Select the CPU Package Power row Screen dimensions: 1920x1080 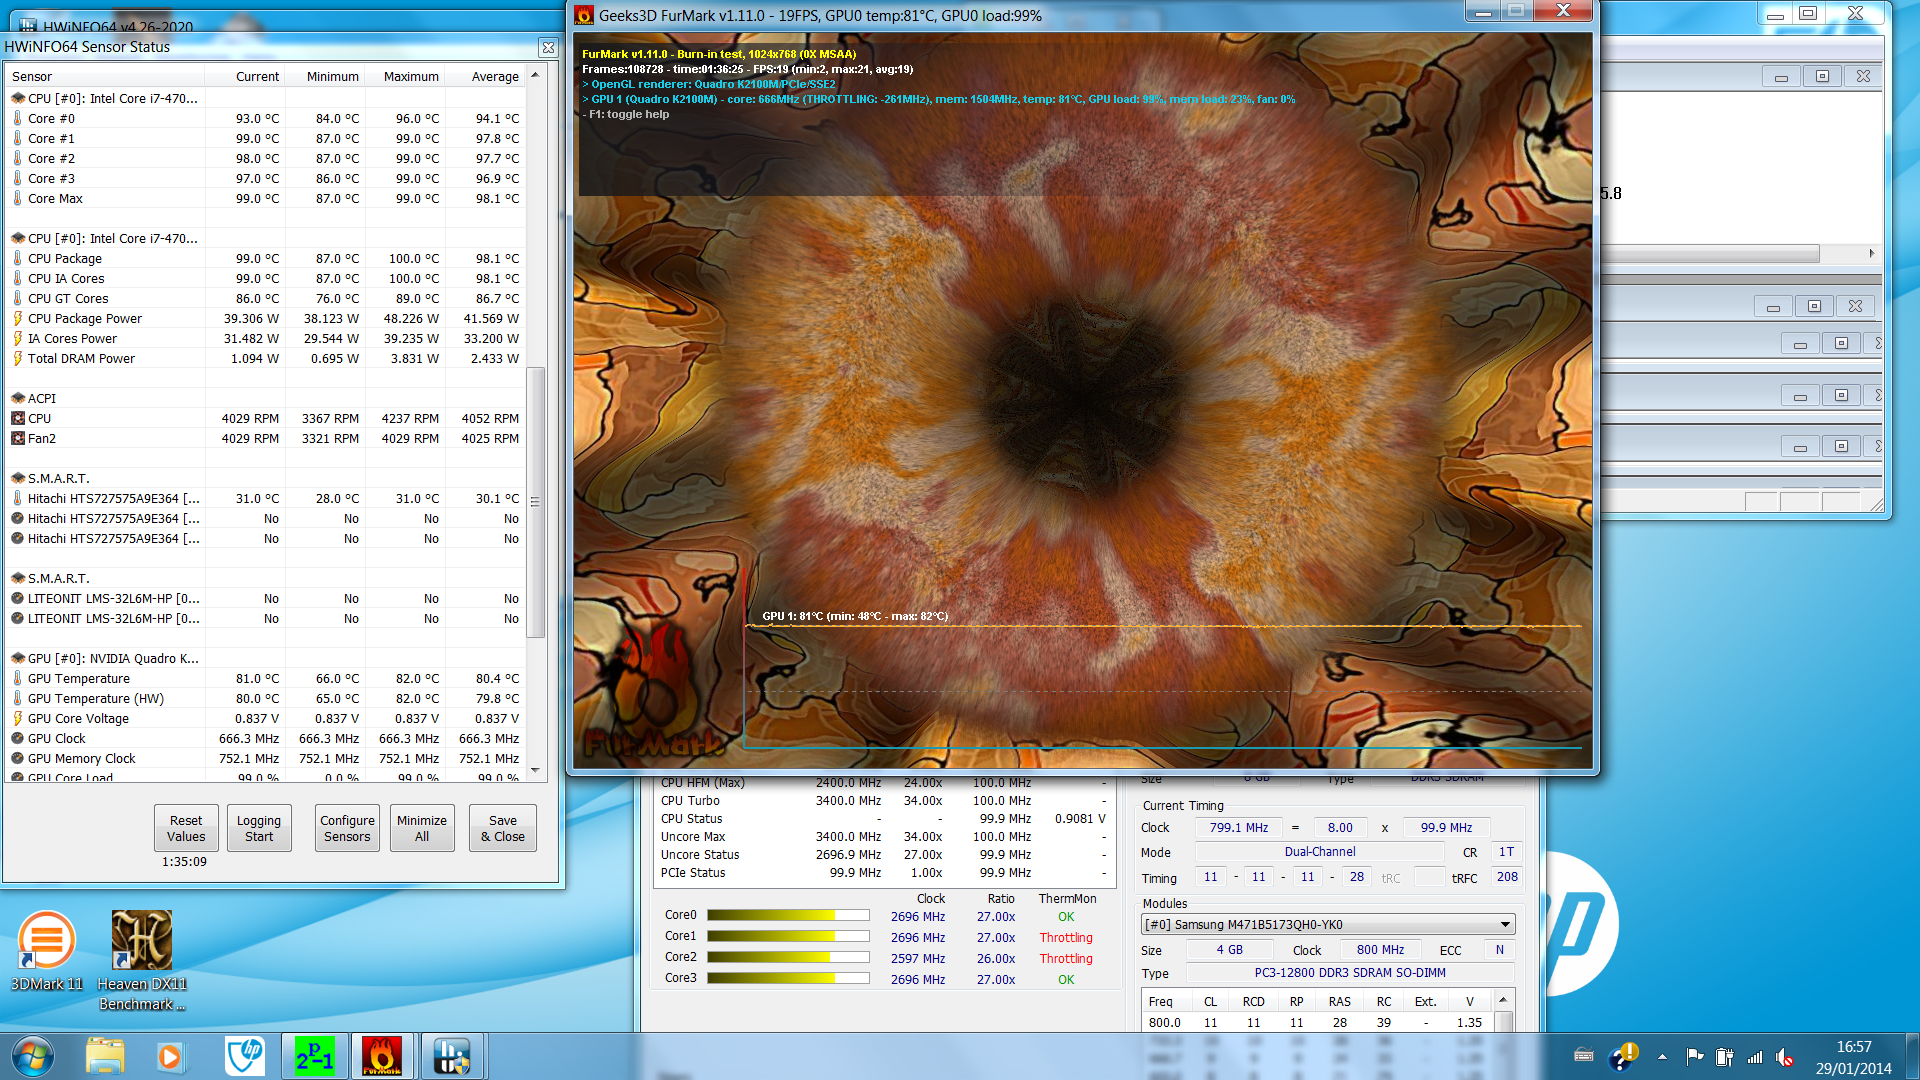point(85,318)
